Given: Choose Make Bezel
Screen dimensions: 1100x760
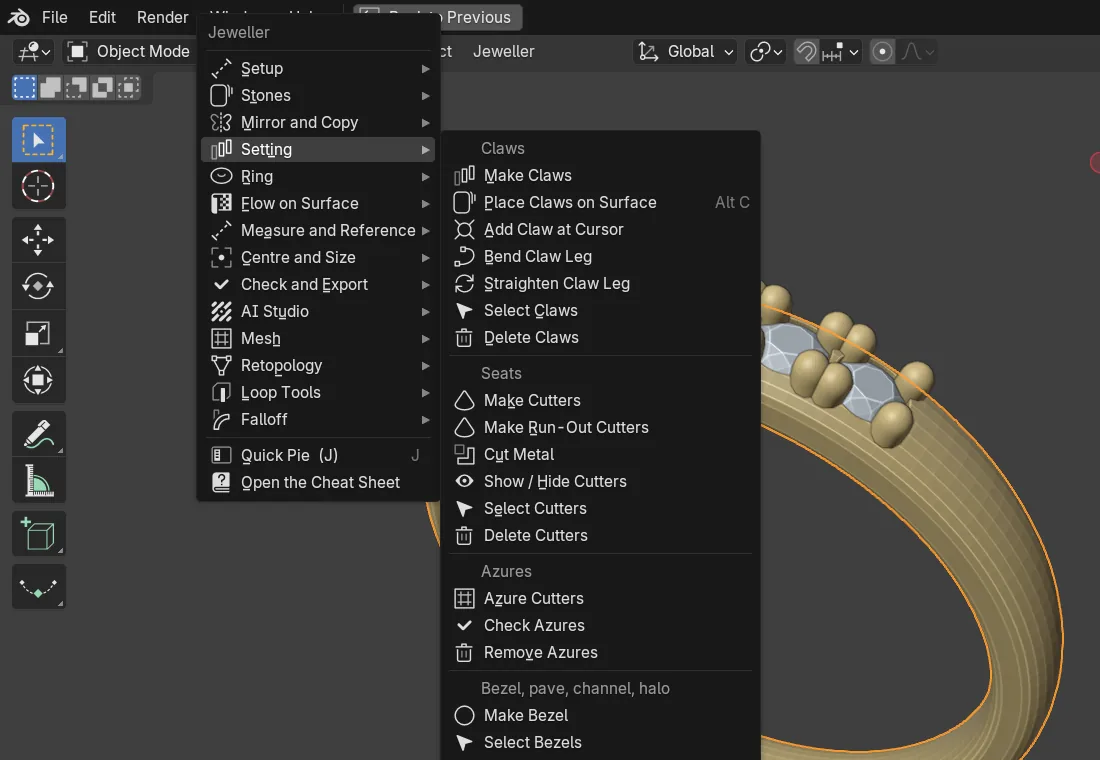Looking at the screenshot, I should point(601,715).
